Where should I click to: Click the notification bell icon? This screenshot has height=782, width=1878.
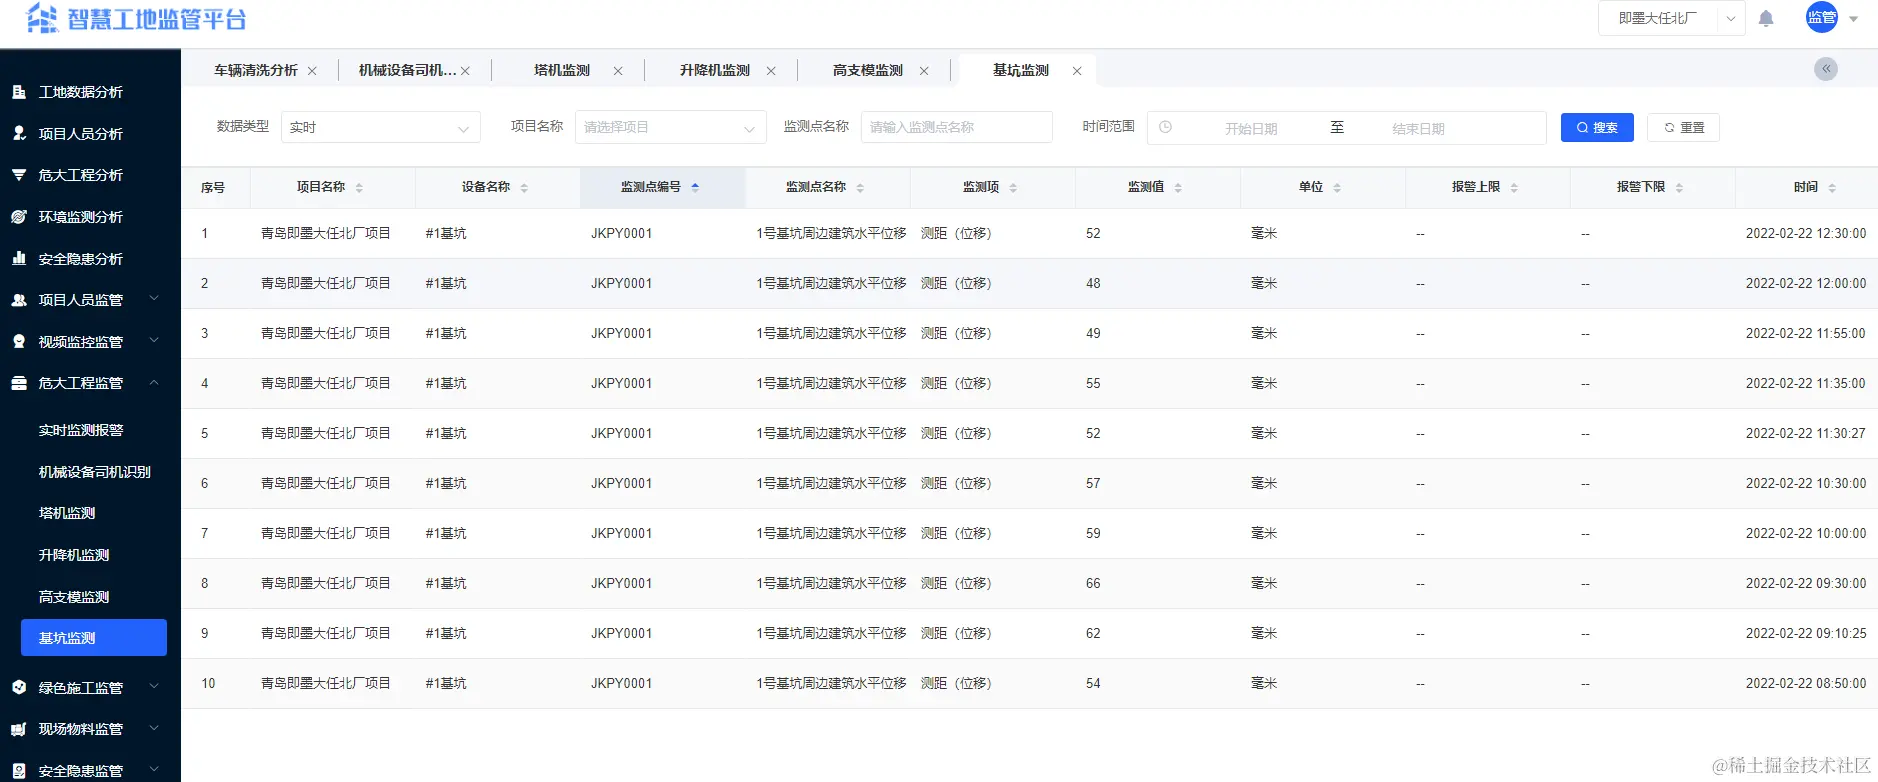1766,18
